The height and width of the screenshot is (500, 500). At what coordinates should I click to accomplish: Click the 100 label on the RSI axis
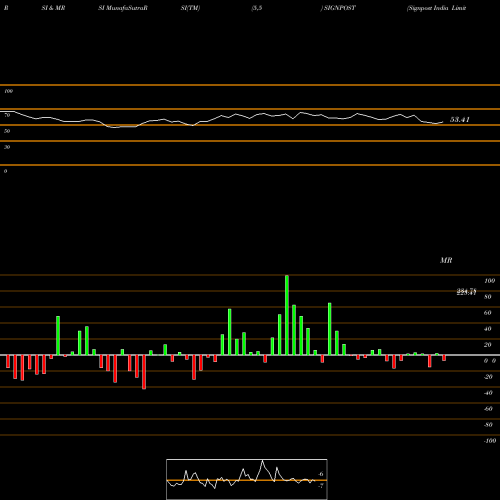pos(8,91)
